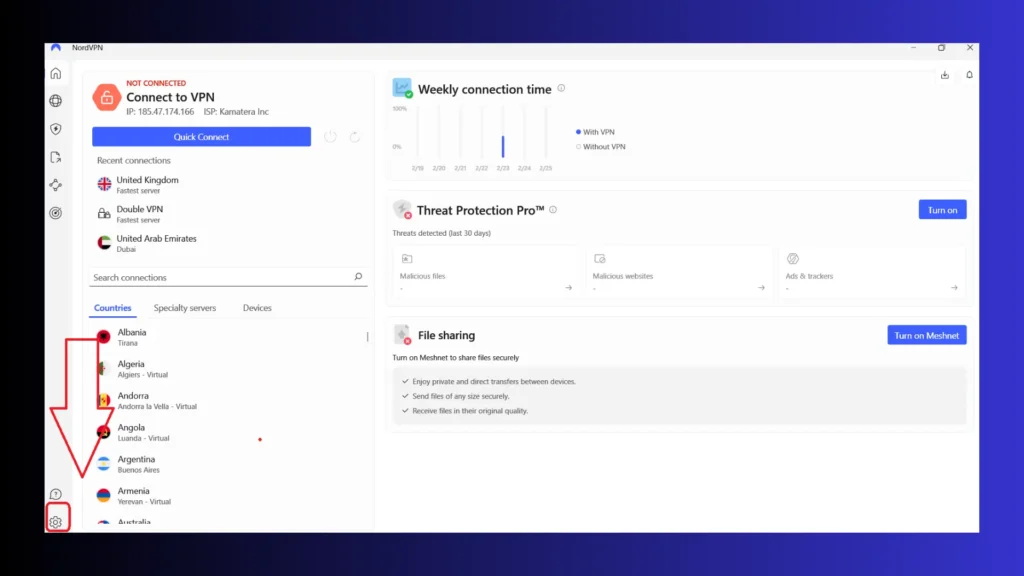This screenshot has height=576, width=1024.
Task: Switch to the Specialty servers tab
Action: pyautogui.click(x=185, y=308)
